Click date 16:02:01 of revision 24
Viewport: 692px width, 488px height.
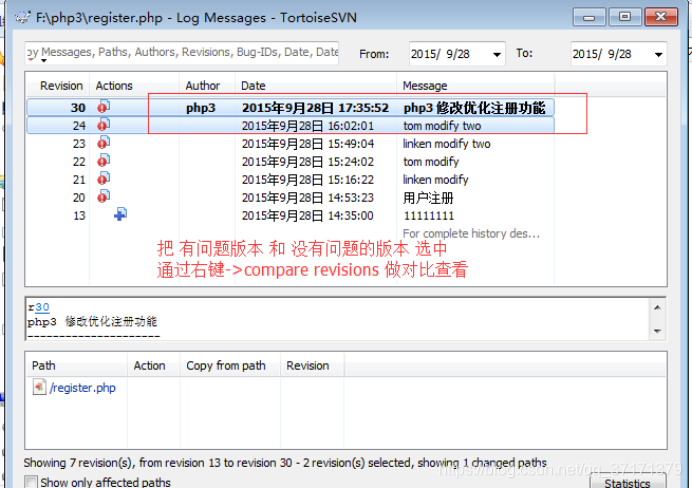(x=308, y=126)
